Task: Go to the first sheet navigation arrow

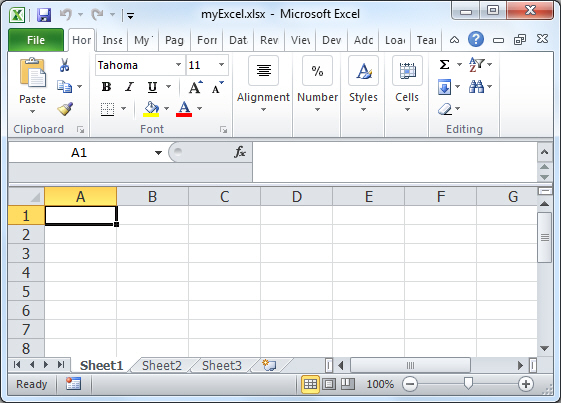Action: click(x=17, y=365)
